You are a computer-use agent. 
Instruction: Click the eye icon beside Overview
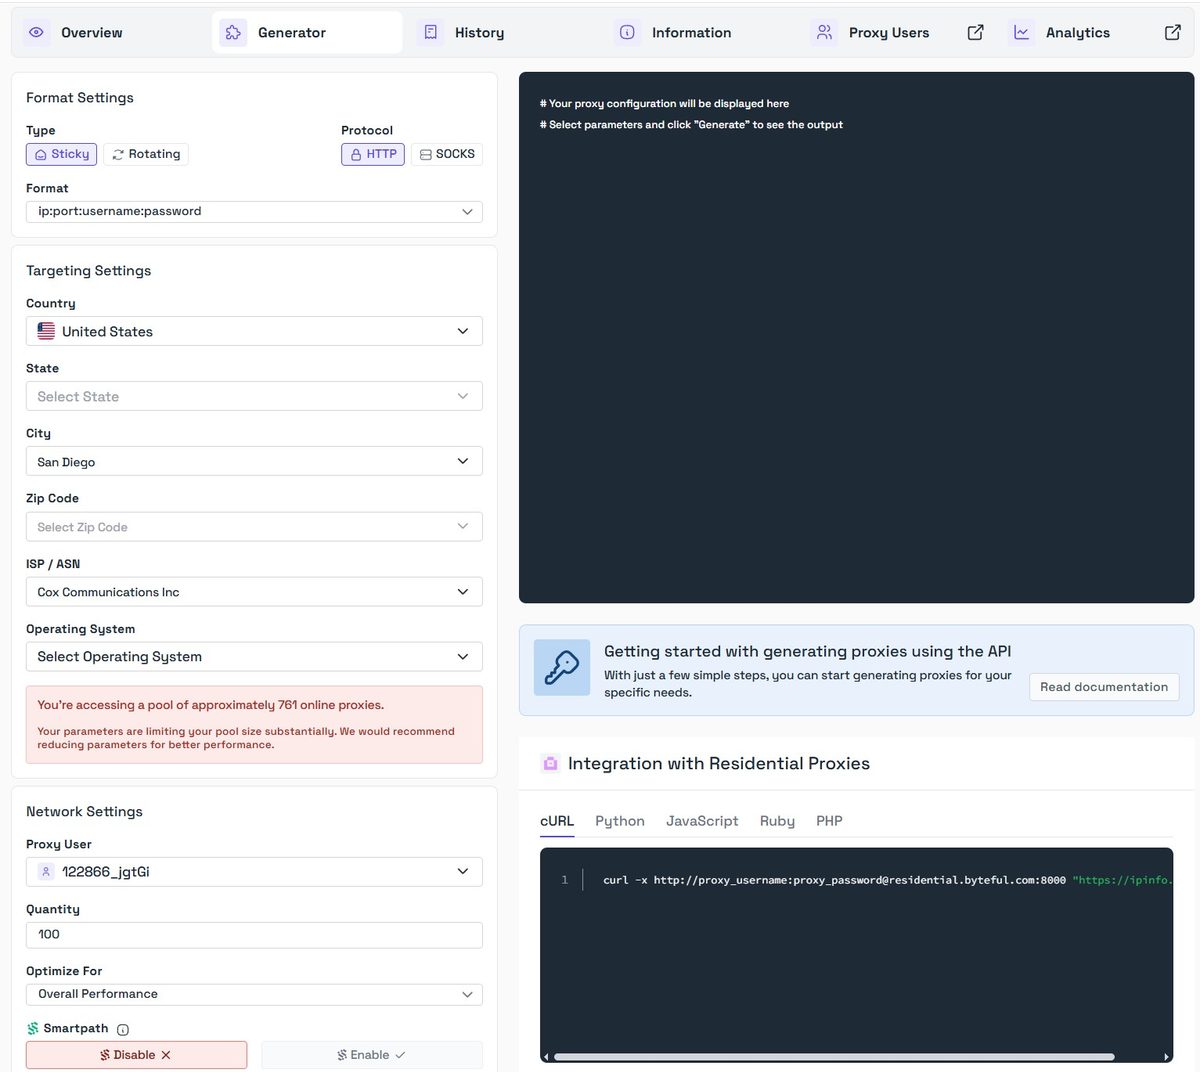tap(36, 32)
